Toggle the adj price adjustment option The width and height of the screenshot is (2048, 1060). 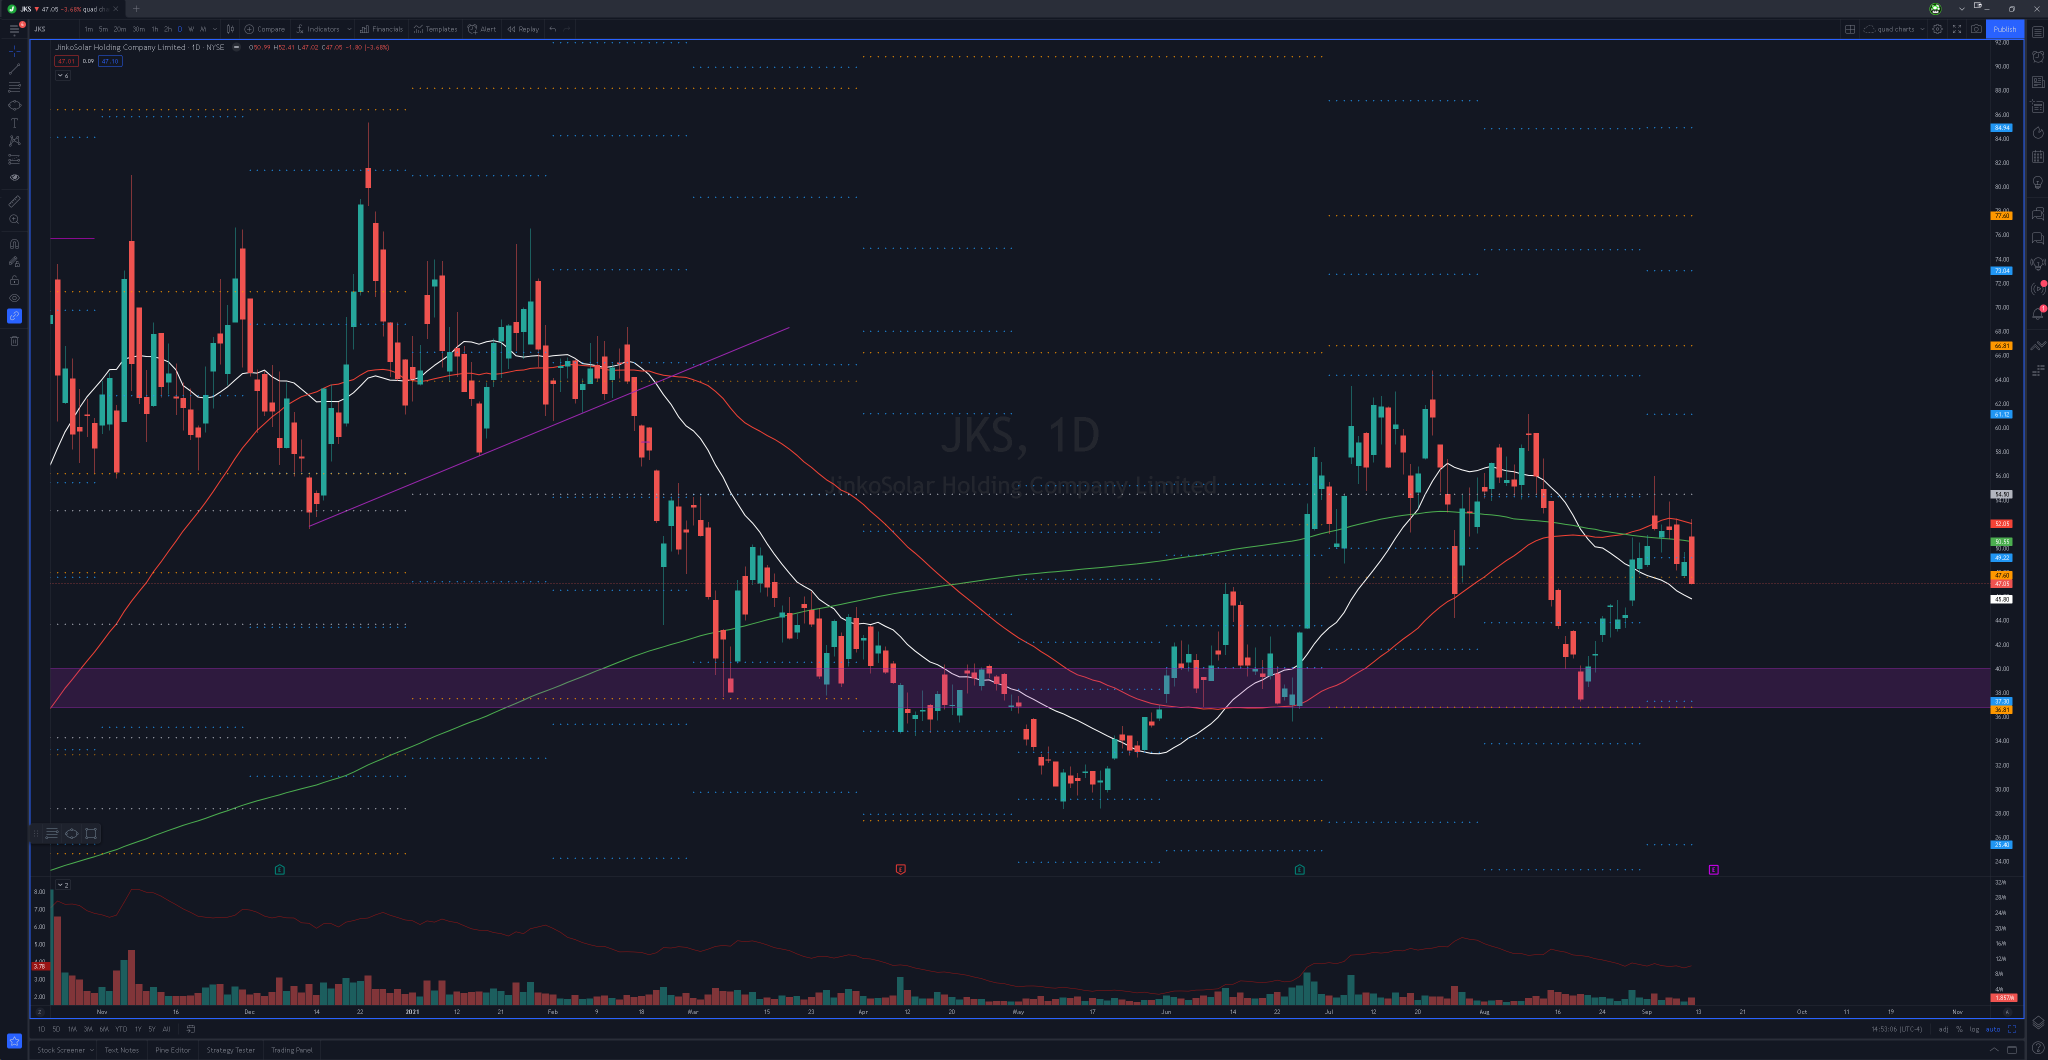[x=1943, y=1029]
